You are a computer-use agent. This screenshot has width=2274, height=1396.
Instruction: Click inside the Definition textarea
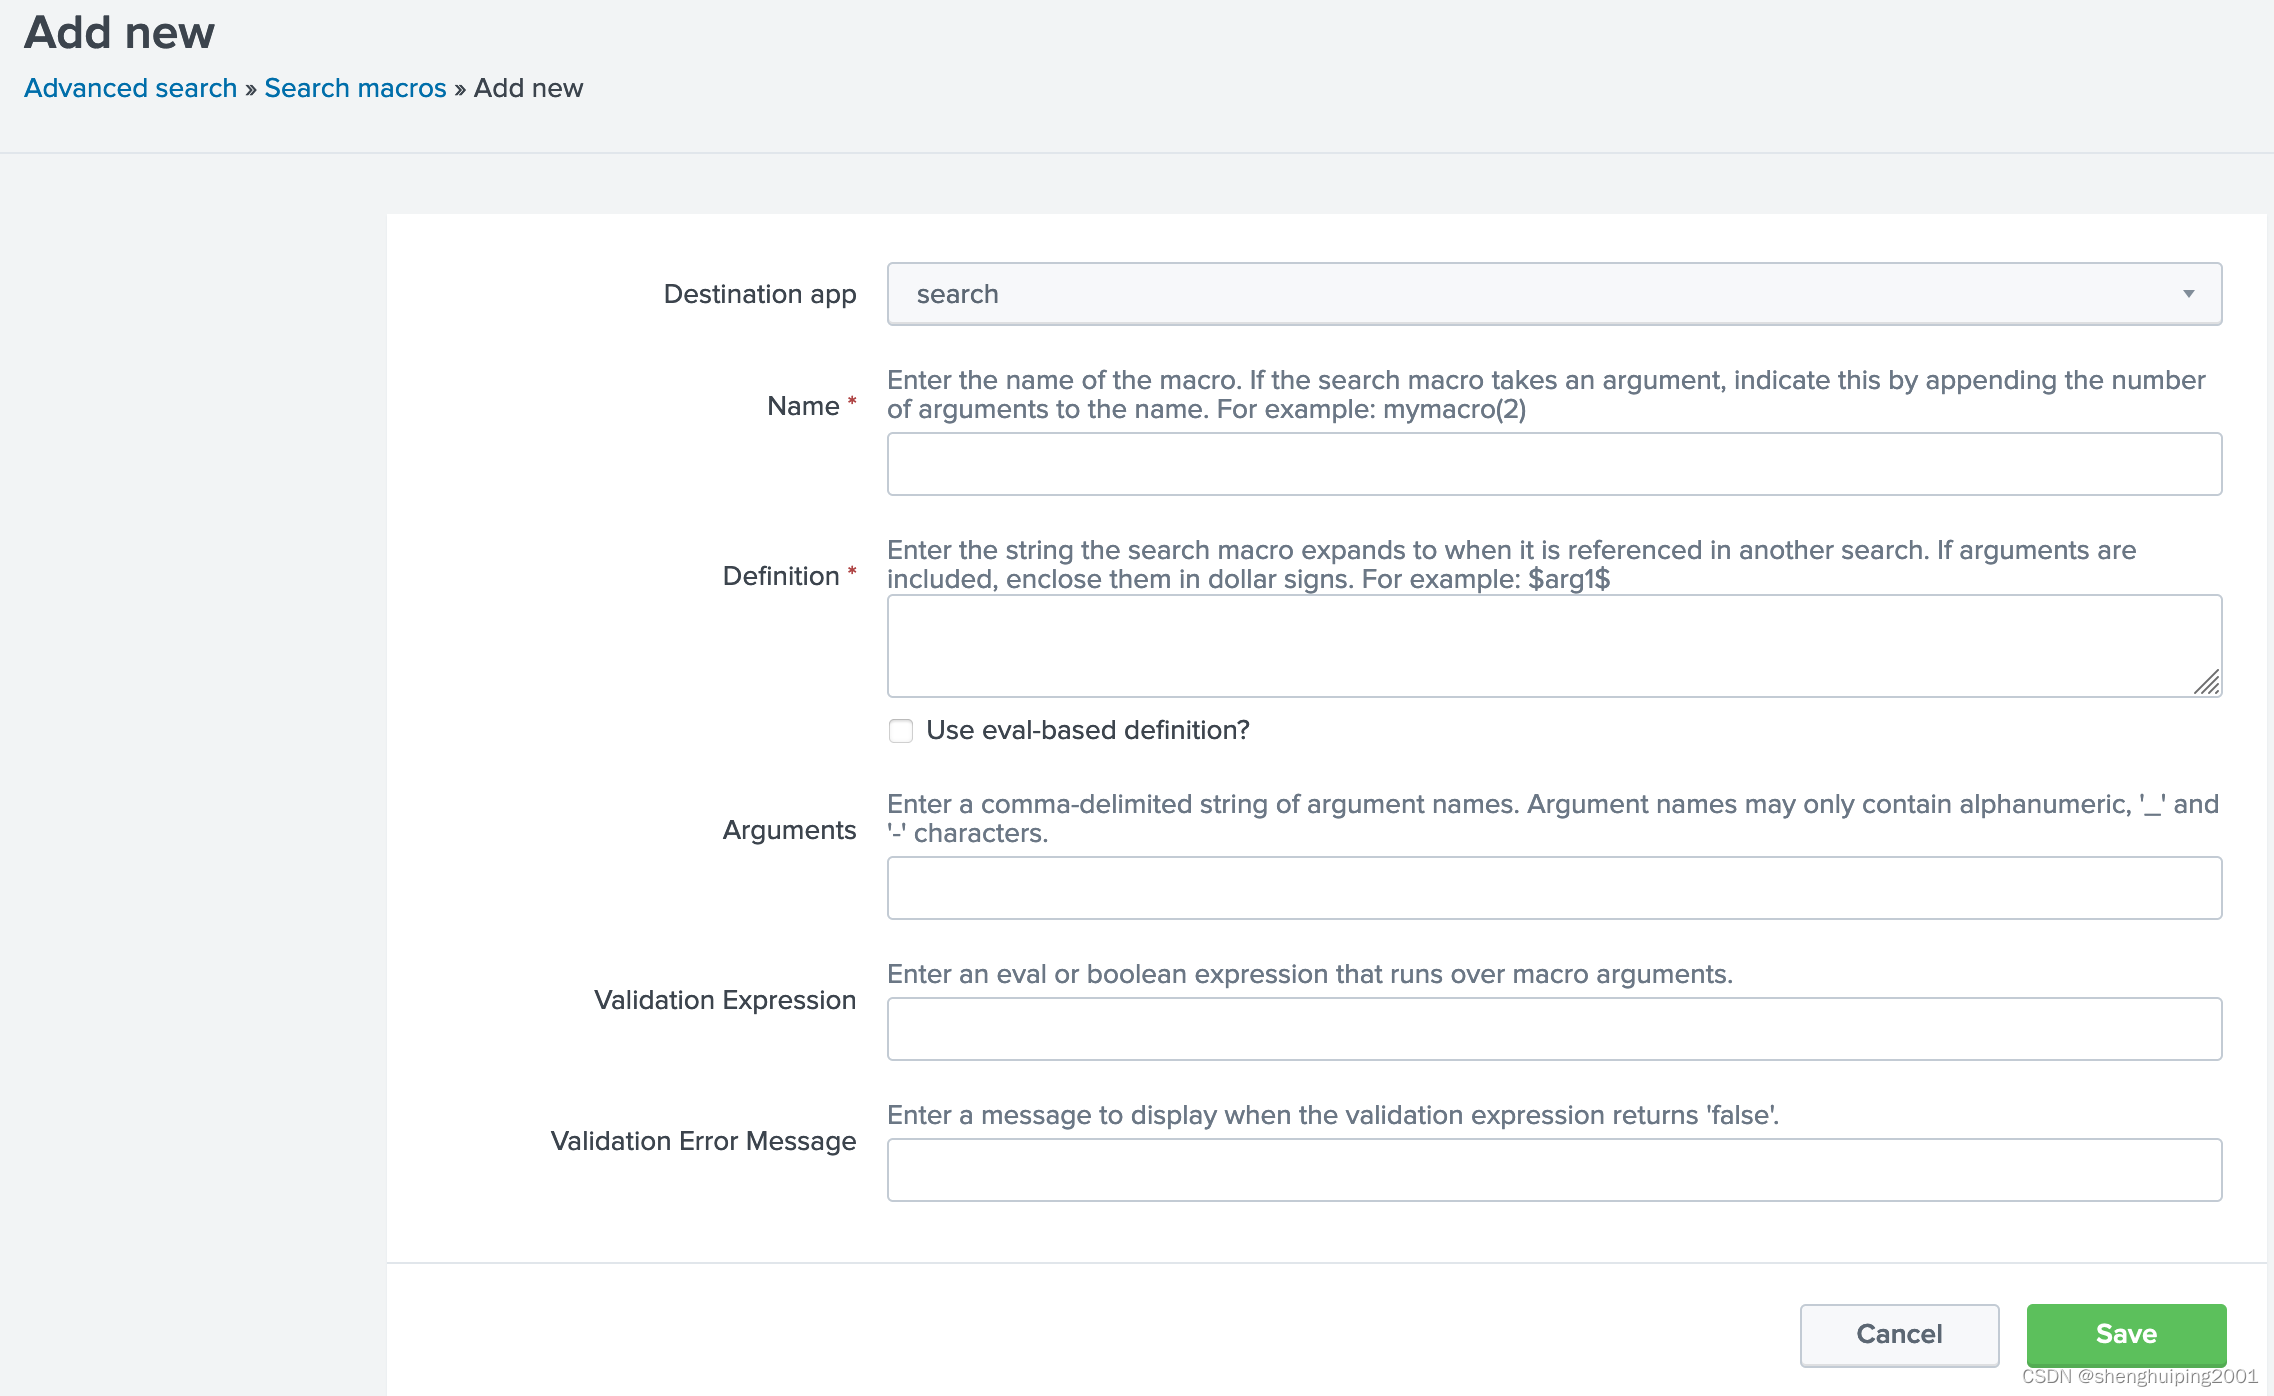pos(1553,645)
